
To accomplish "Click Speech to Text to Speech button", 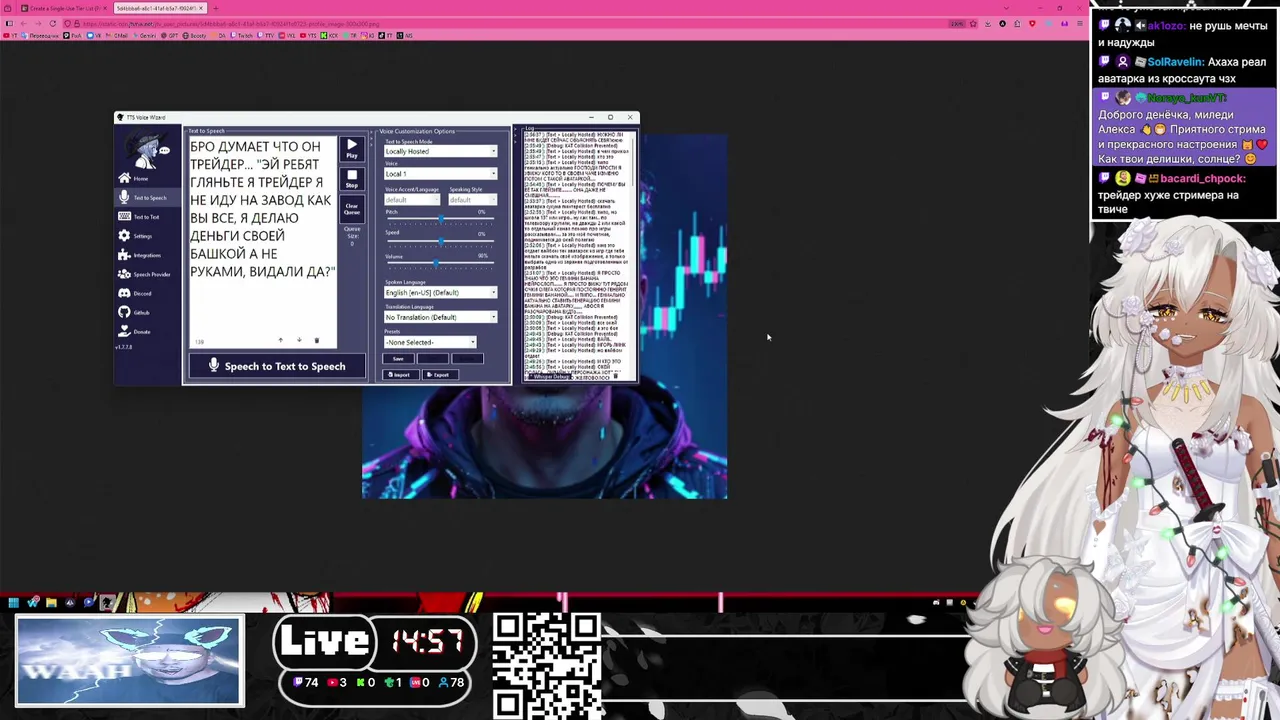I will [277, 366].
